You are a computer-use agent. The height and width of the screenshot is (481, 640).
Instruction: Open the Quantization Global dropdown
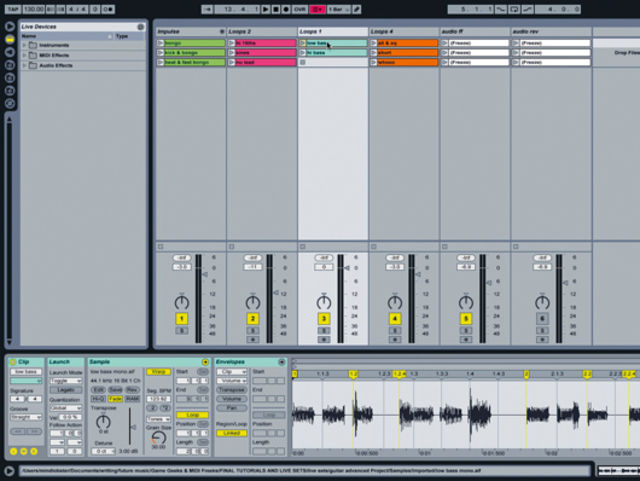pos(65,408)
